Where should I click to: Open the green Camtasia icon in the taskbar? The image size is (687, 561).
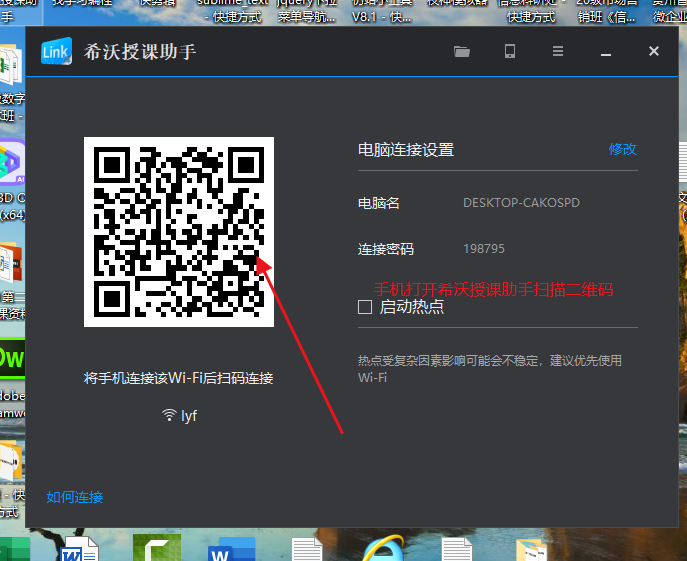157,548
